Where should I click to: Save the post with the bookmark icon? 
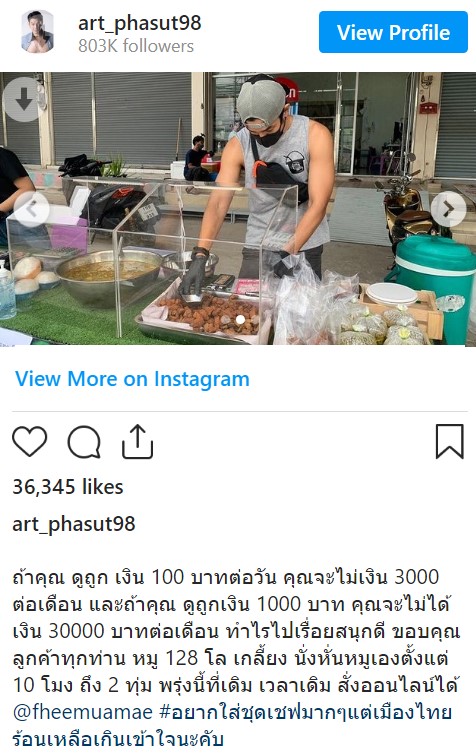450,441
